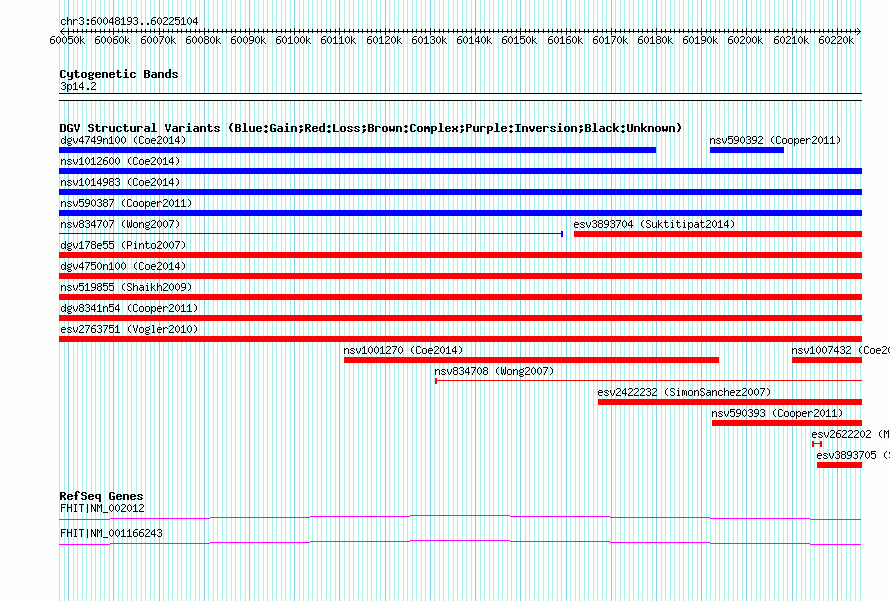Click the red bar under esv3893705
The image size is (890, 601).
tap(839, 465)
